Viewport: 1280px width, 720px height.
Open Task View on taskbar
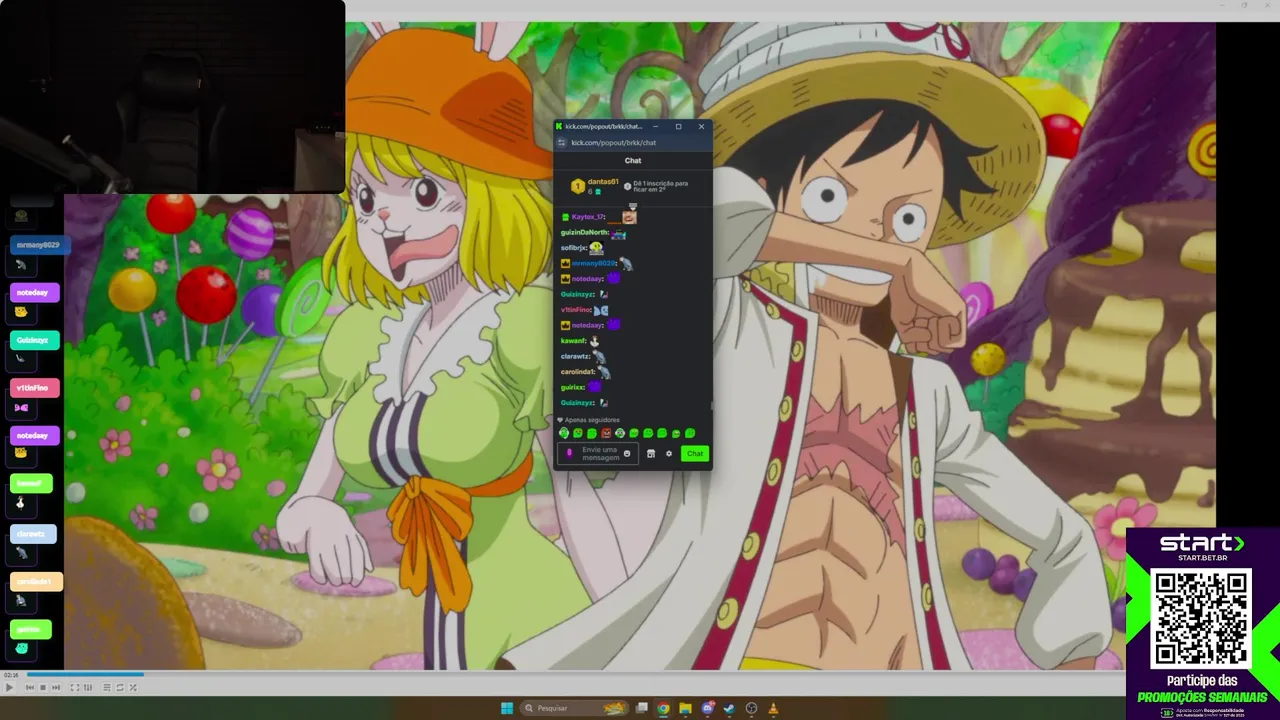pos(643,708)
